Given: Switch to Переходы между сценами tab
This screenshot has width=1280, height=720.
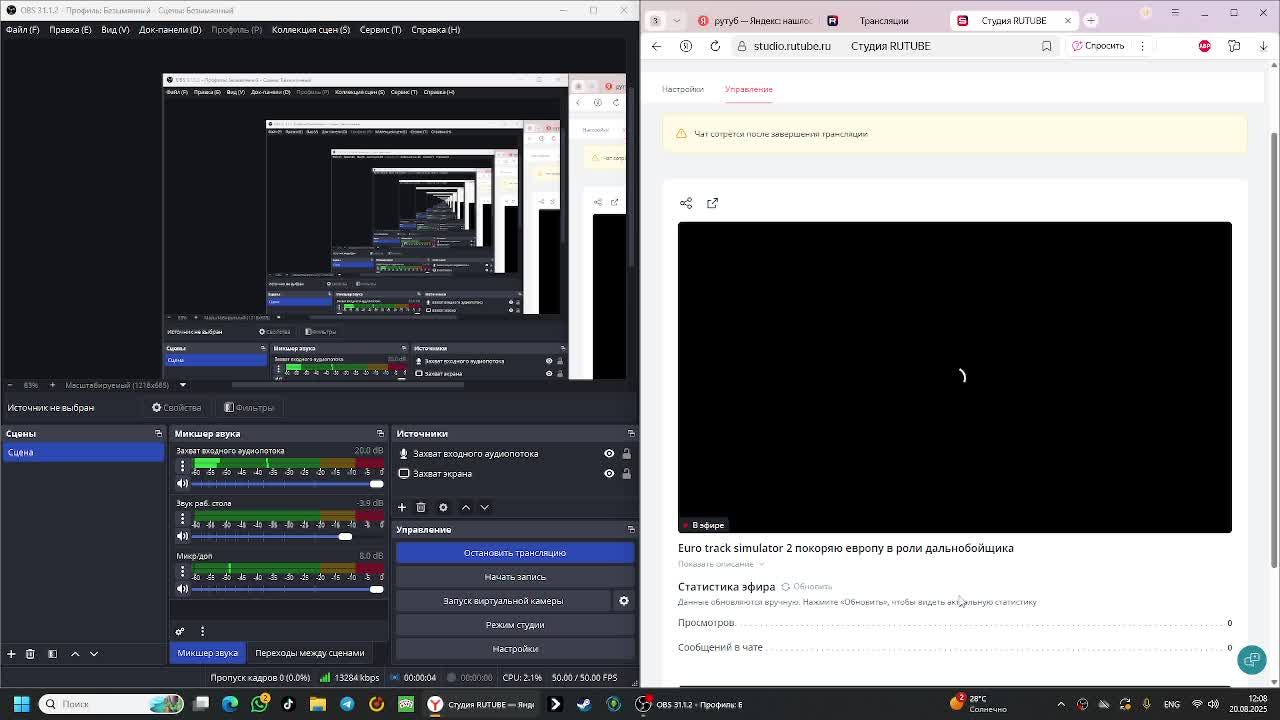Looking at the screenshot, I should coord(310,653).
